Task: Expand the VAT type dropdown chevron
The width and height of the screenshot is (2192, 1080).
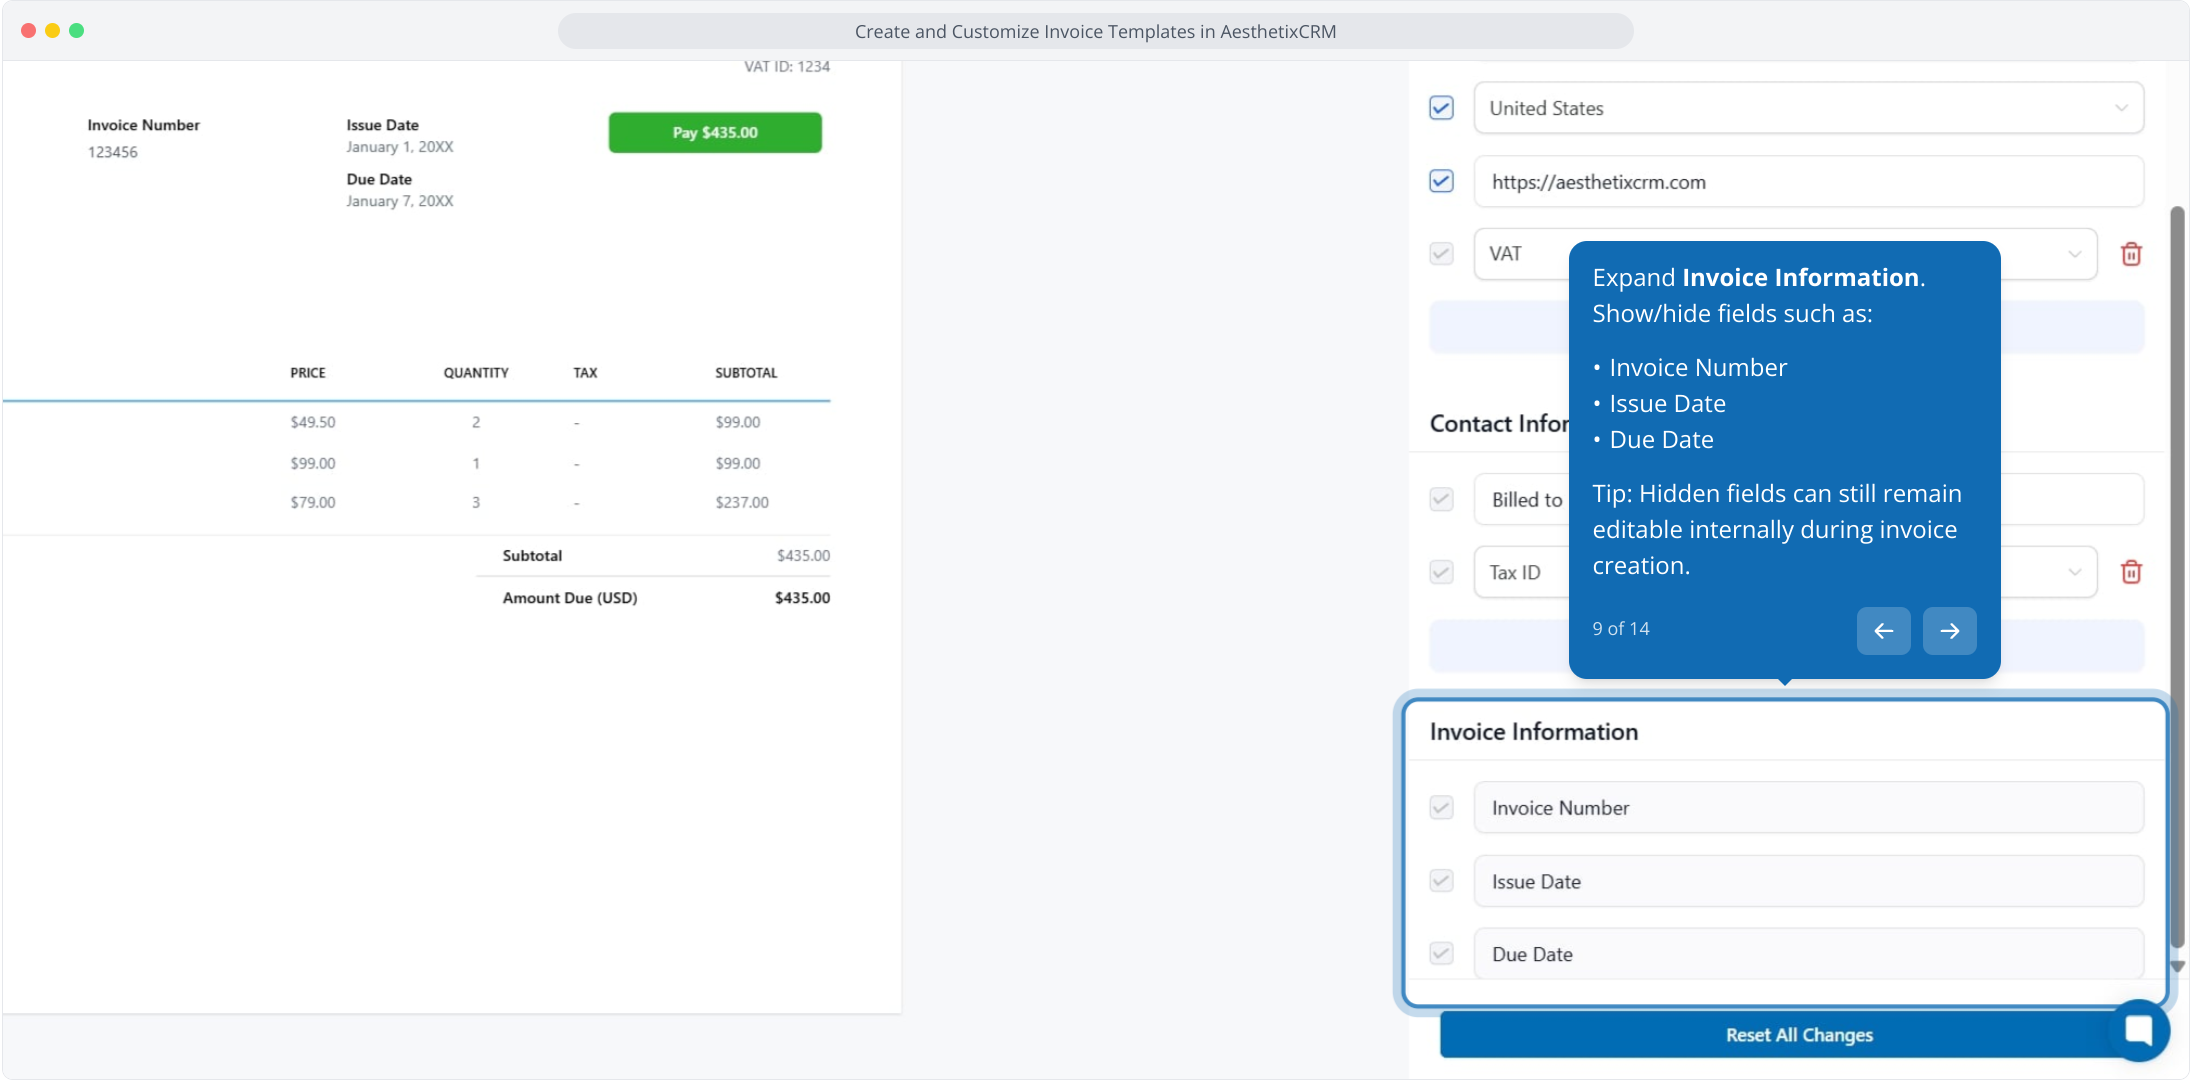Action: click(x=2074, y=254)
